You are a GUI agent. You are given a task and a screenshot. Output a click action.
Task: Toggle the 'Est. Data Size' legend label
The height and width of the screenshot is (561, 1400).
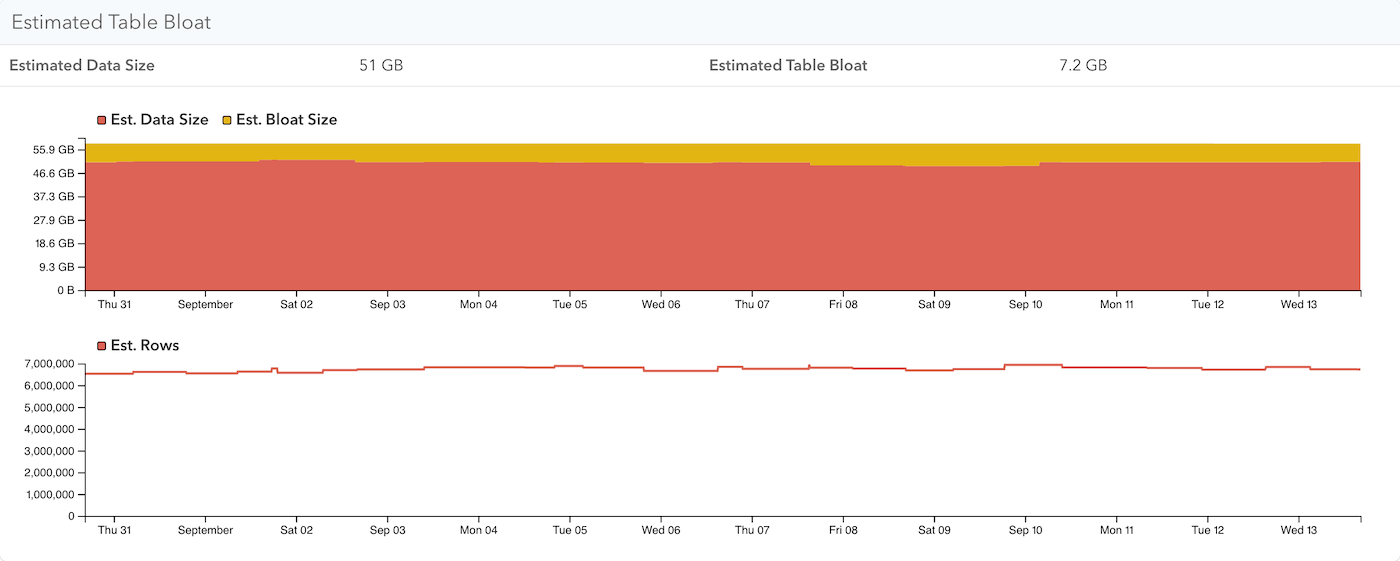(160, 120)
